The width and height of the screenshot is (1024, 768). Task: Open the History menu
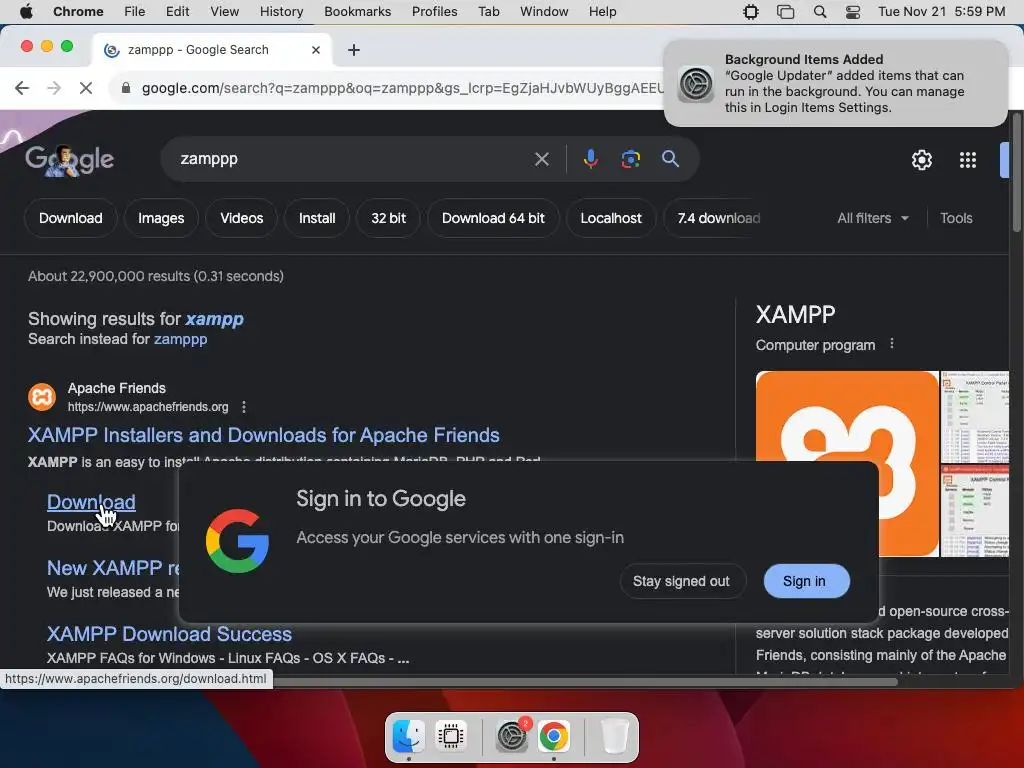tap(281, 11)
